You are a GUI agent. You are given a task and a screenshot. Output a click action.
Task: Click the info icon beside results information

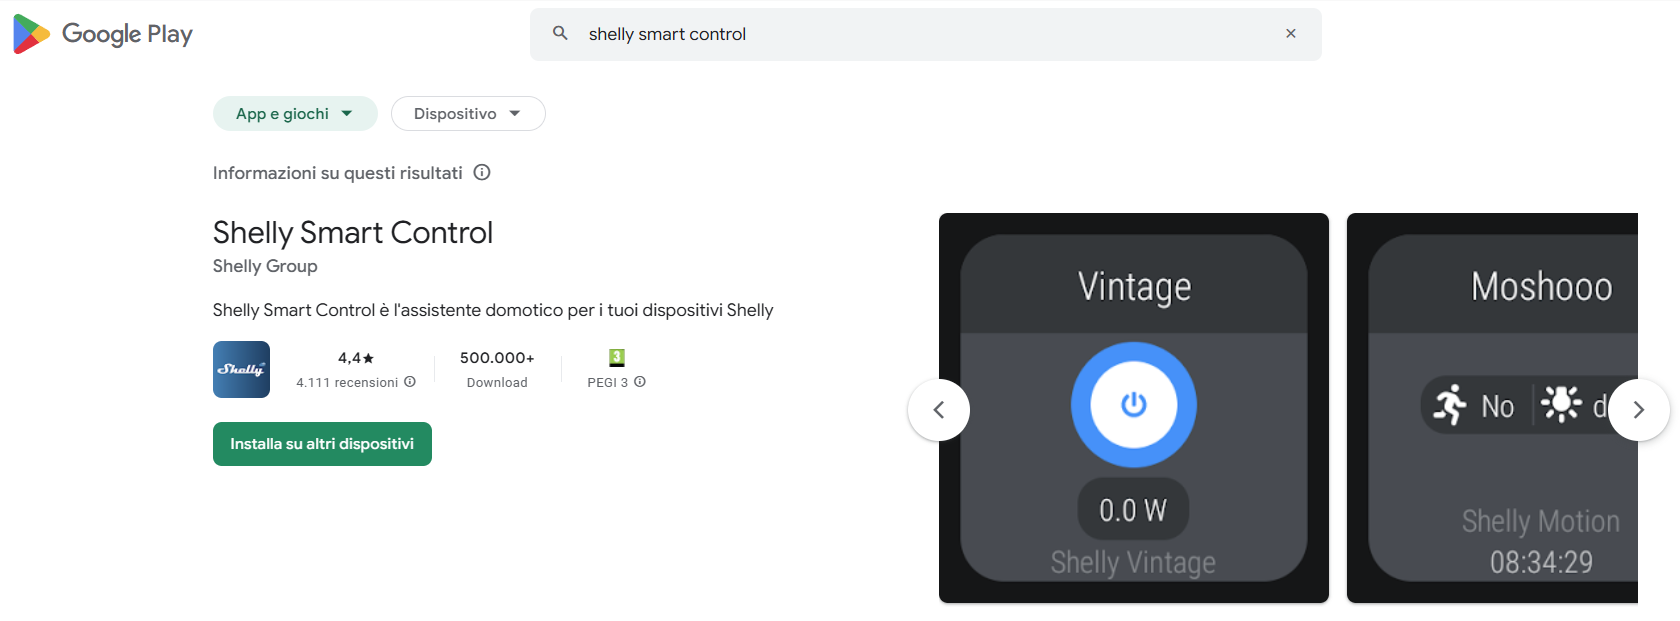[x=482, y=172]
